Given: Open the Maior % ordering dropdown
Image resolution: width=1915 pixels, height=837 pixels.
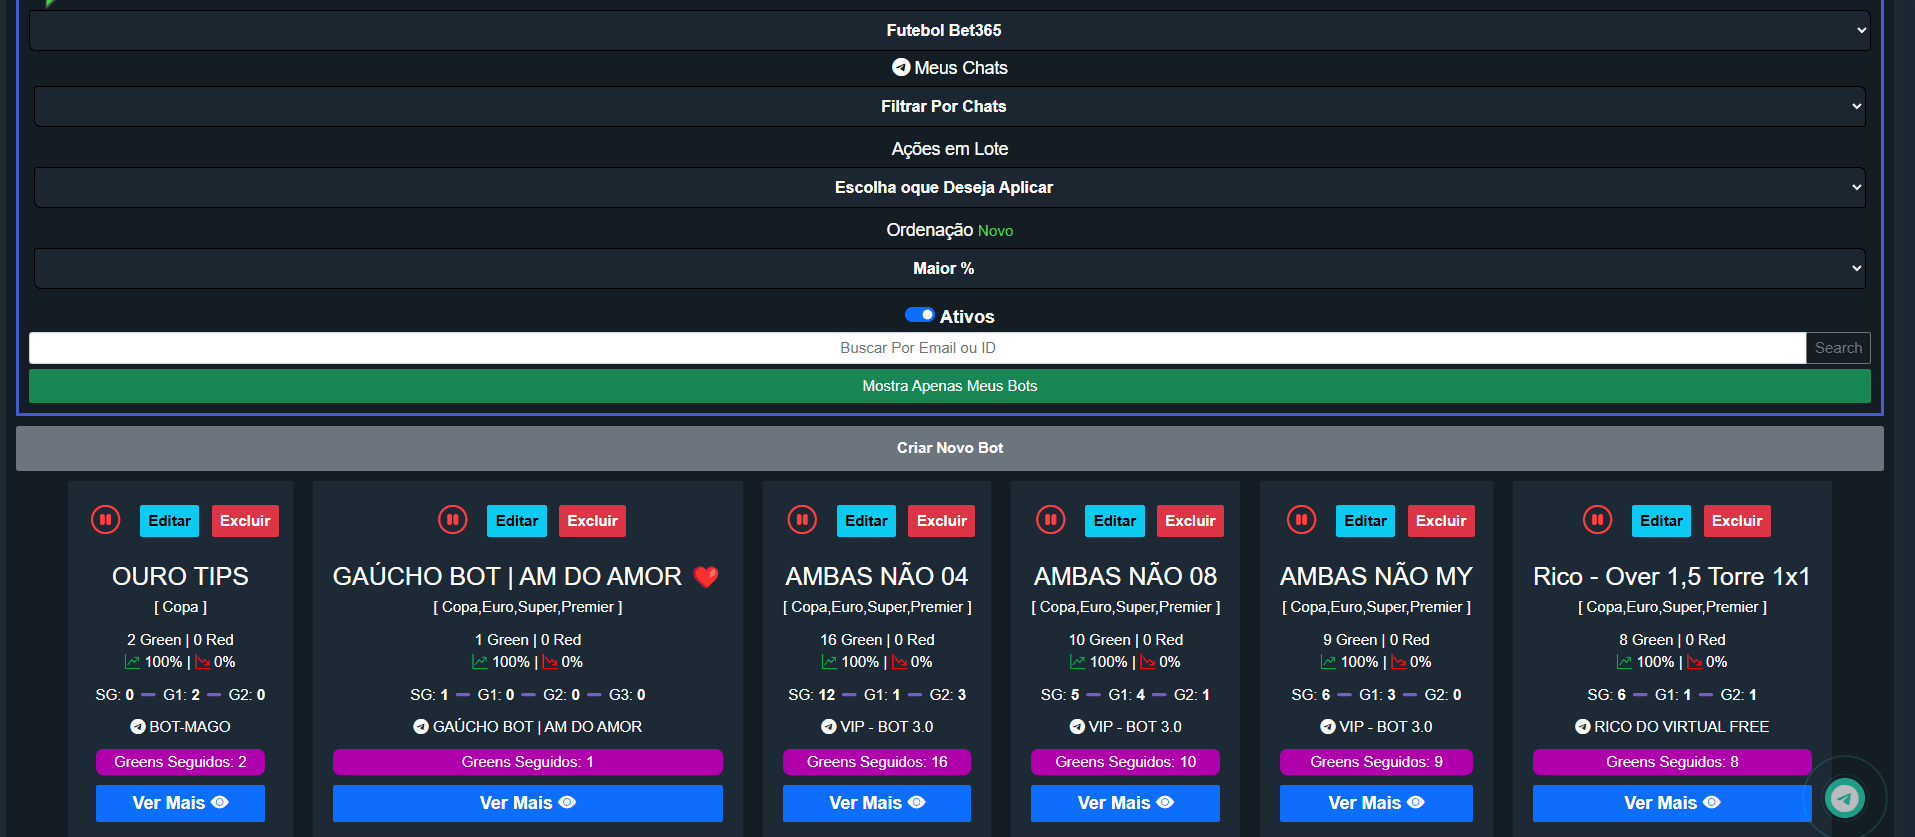Looking at the screenshot, I should click(x=950, y=268).
